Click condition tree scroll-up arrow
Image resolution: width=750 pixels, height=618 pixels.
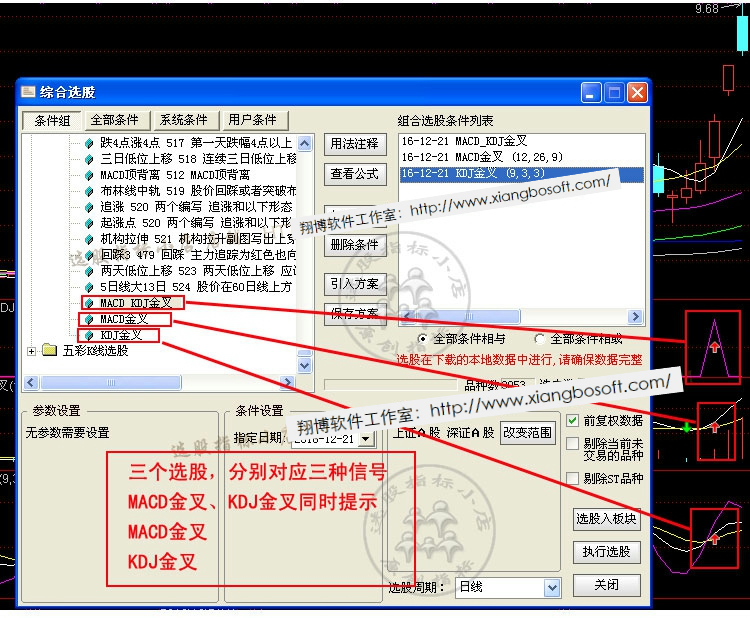(x=305, y=143)
